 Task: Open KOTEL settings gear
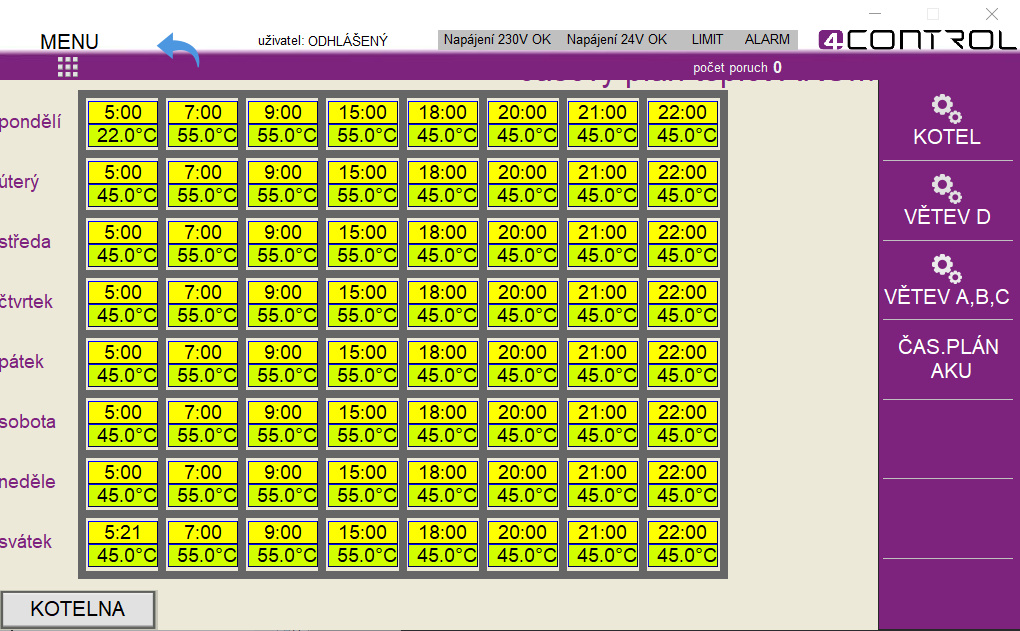[x=946, y=109]
